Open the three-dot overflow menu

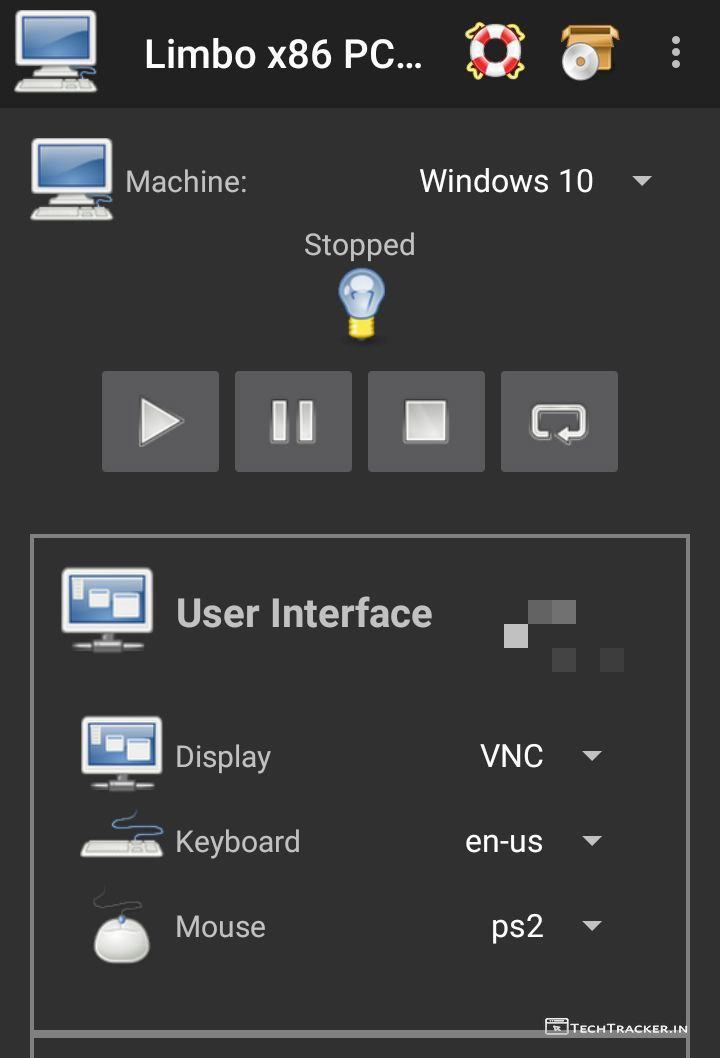(676, 52)
